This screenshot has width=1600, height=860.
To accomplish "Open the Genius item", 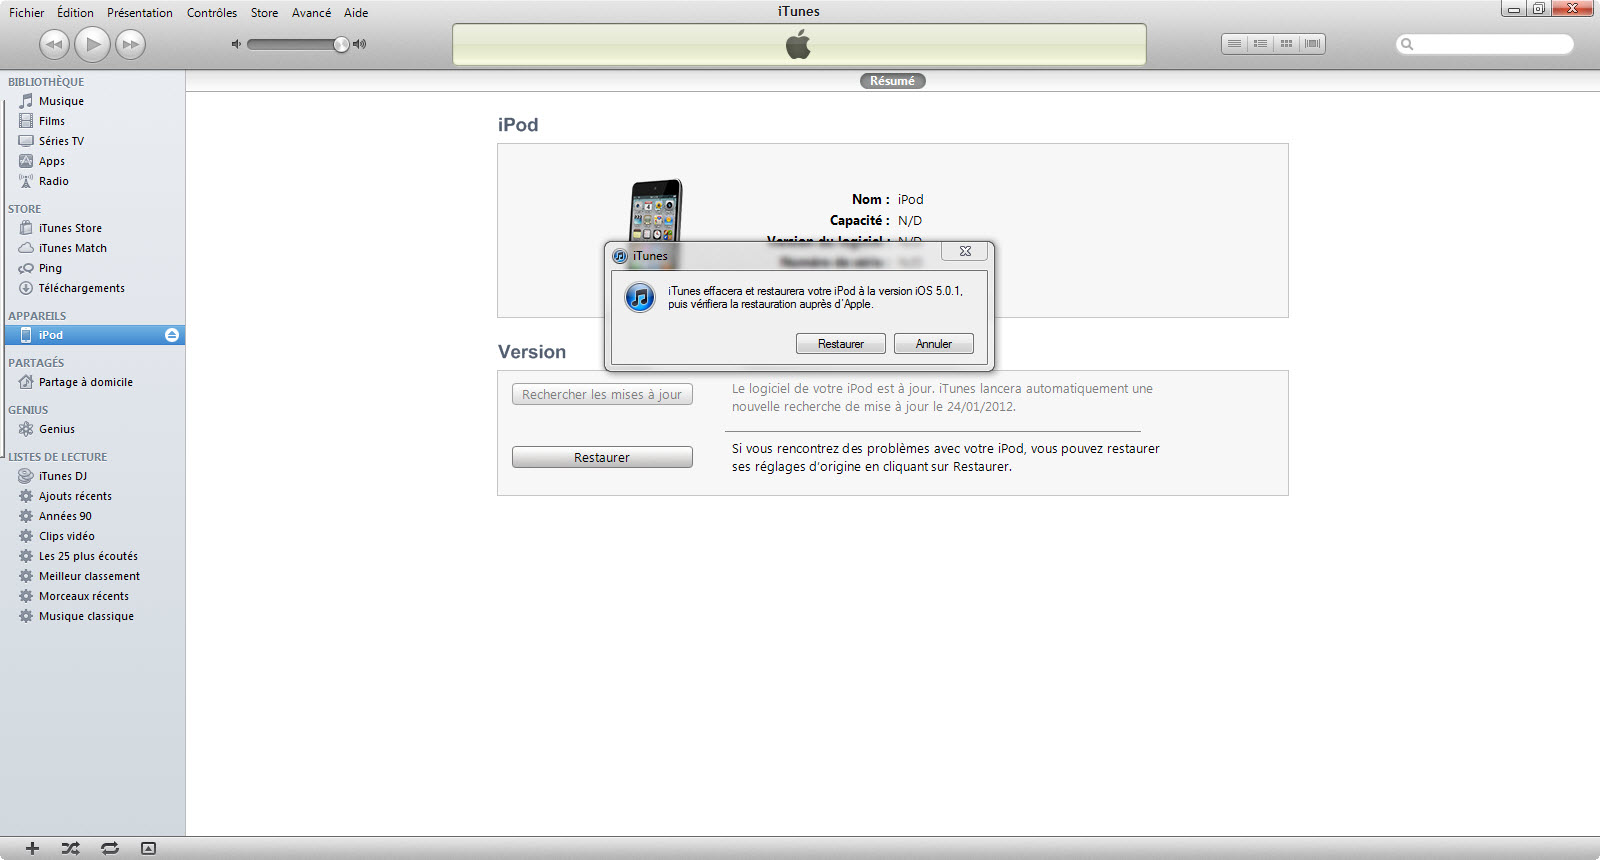I will tap(56, 429).
